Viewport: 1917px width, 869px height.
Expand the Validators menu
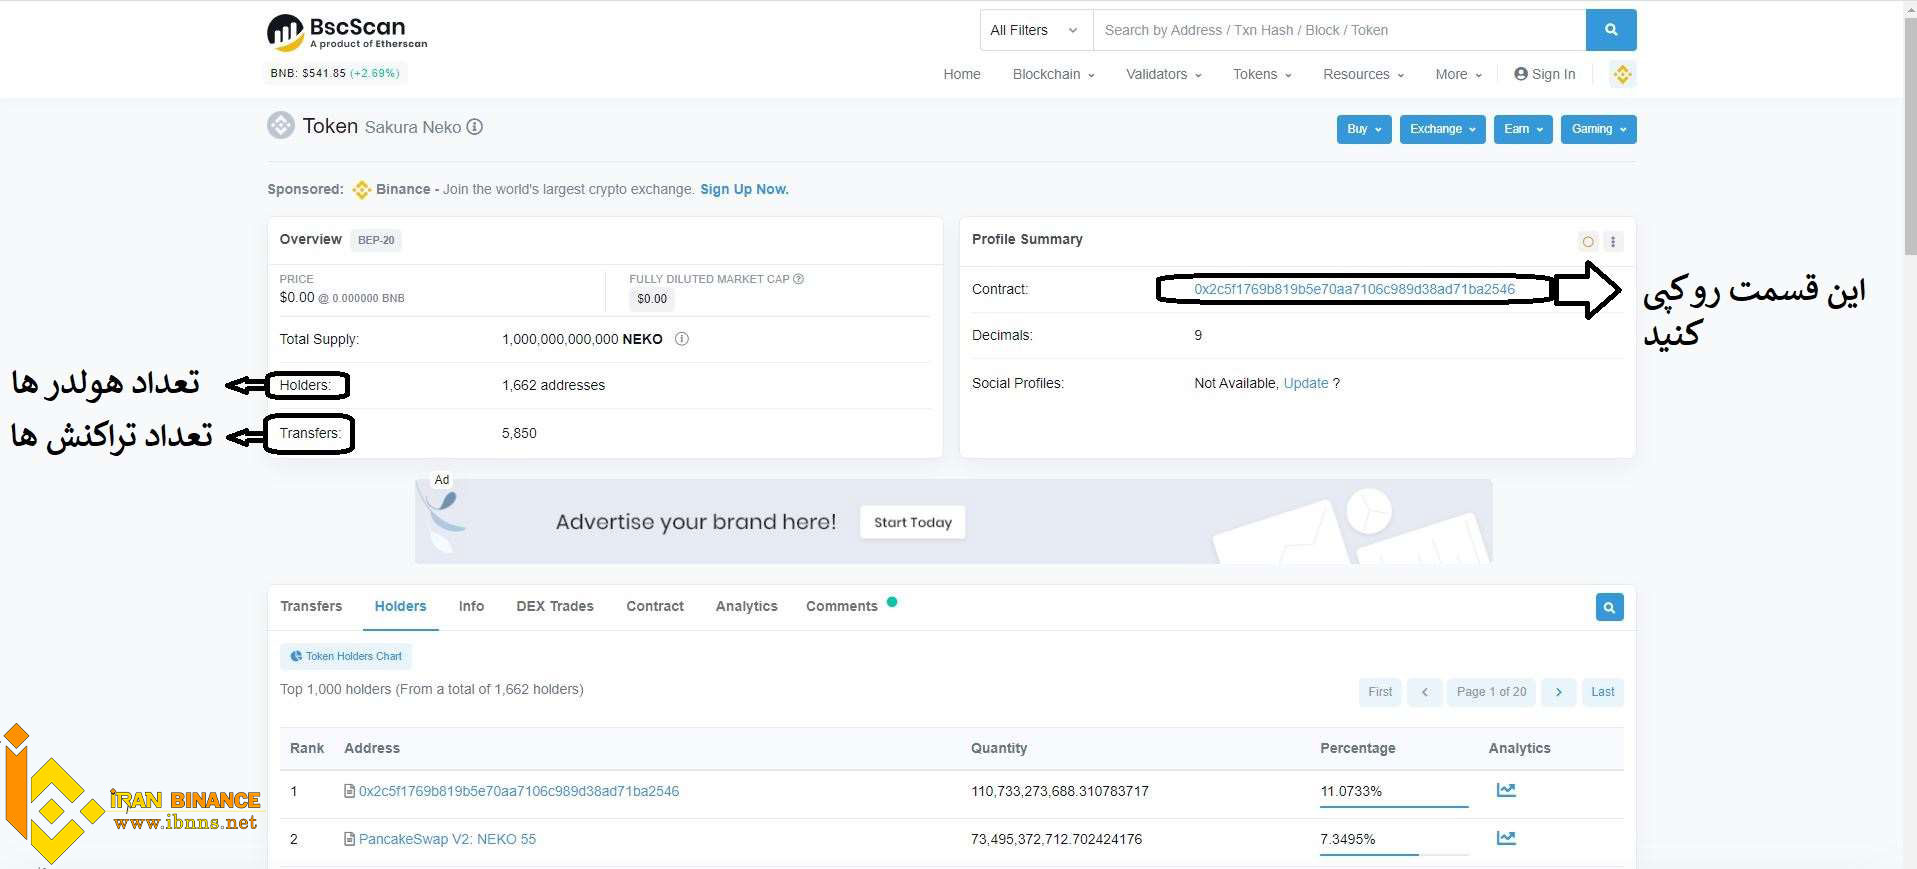1163,74
